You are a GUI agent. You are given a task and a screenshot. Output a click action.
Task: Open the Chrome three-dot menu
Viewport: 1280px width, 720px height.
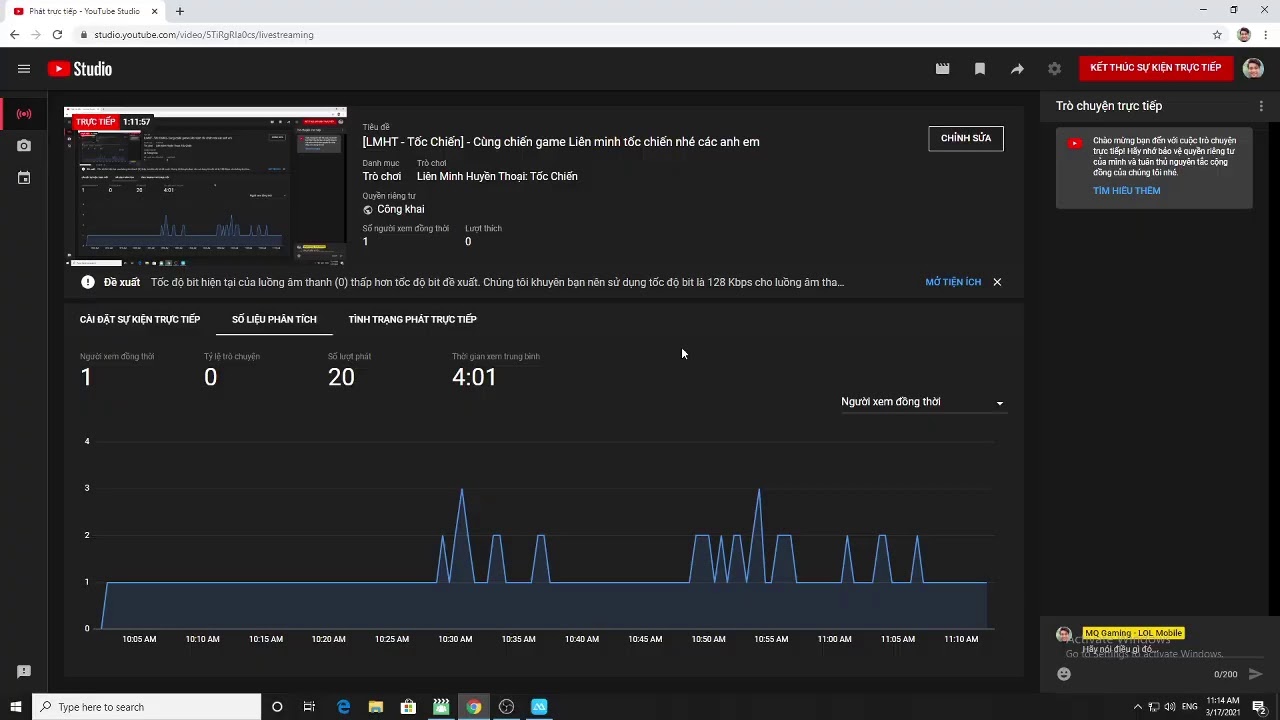1265,34
